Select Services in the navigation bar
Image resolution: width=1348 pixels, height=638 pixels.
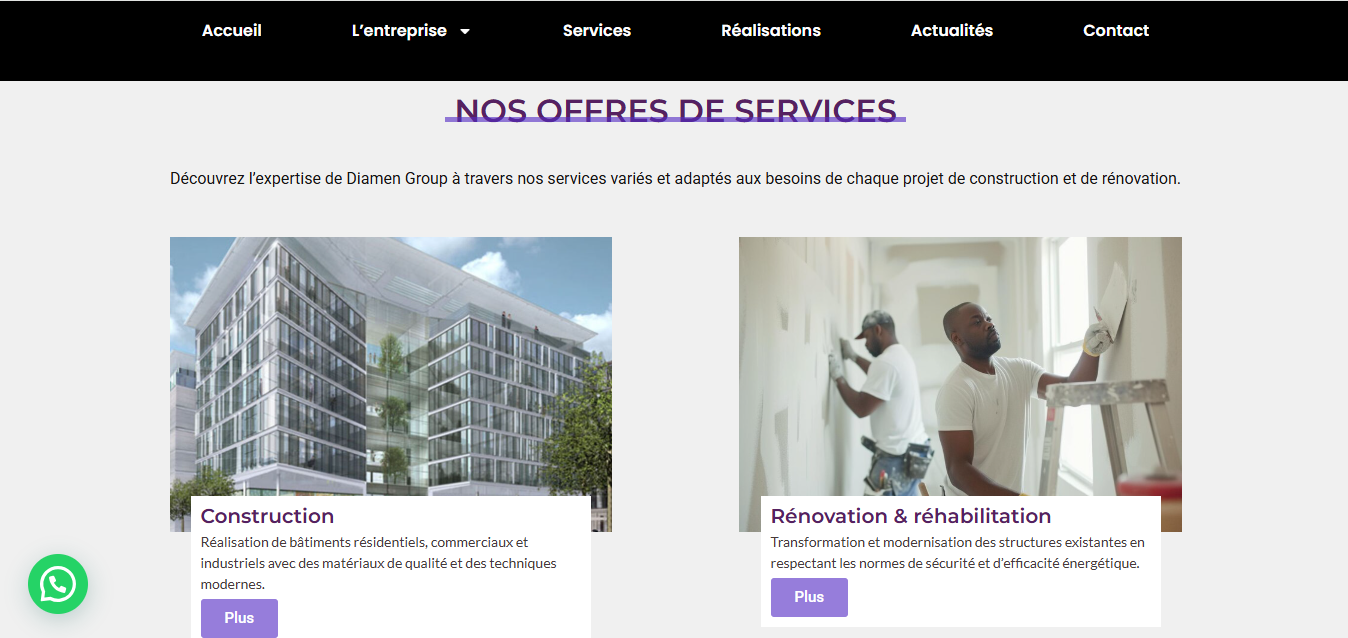[x=597, y=30]
